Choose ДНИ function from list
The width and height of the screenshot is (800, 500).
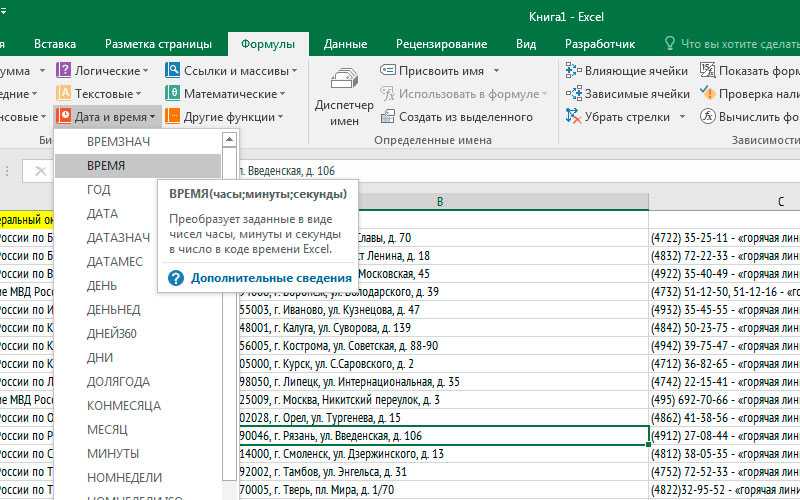pyautogui.click(x=138, y=357)
